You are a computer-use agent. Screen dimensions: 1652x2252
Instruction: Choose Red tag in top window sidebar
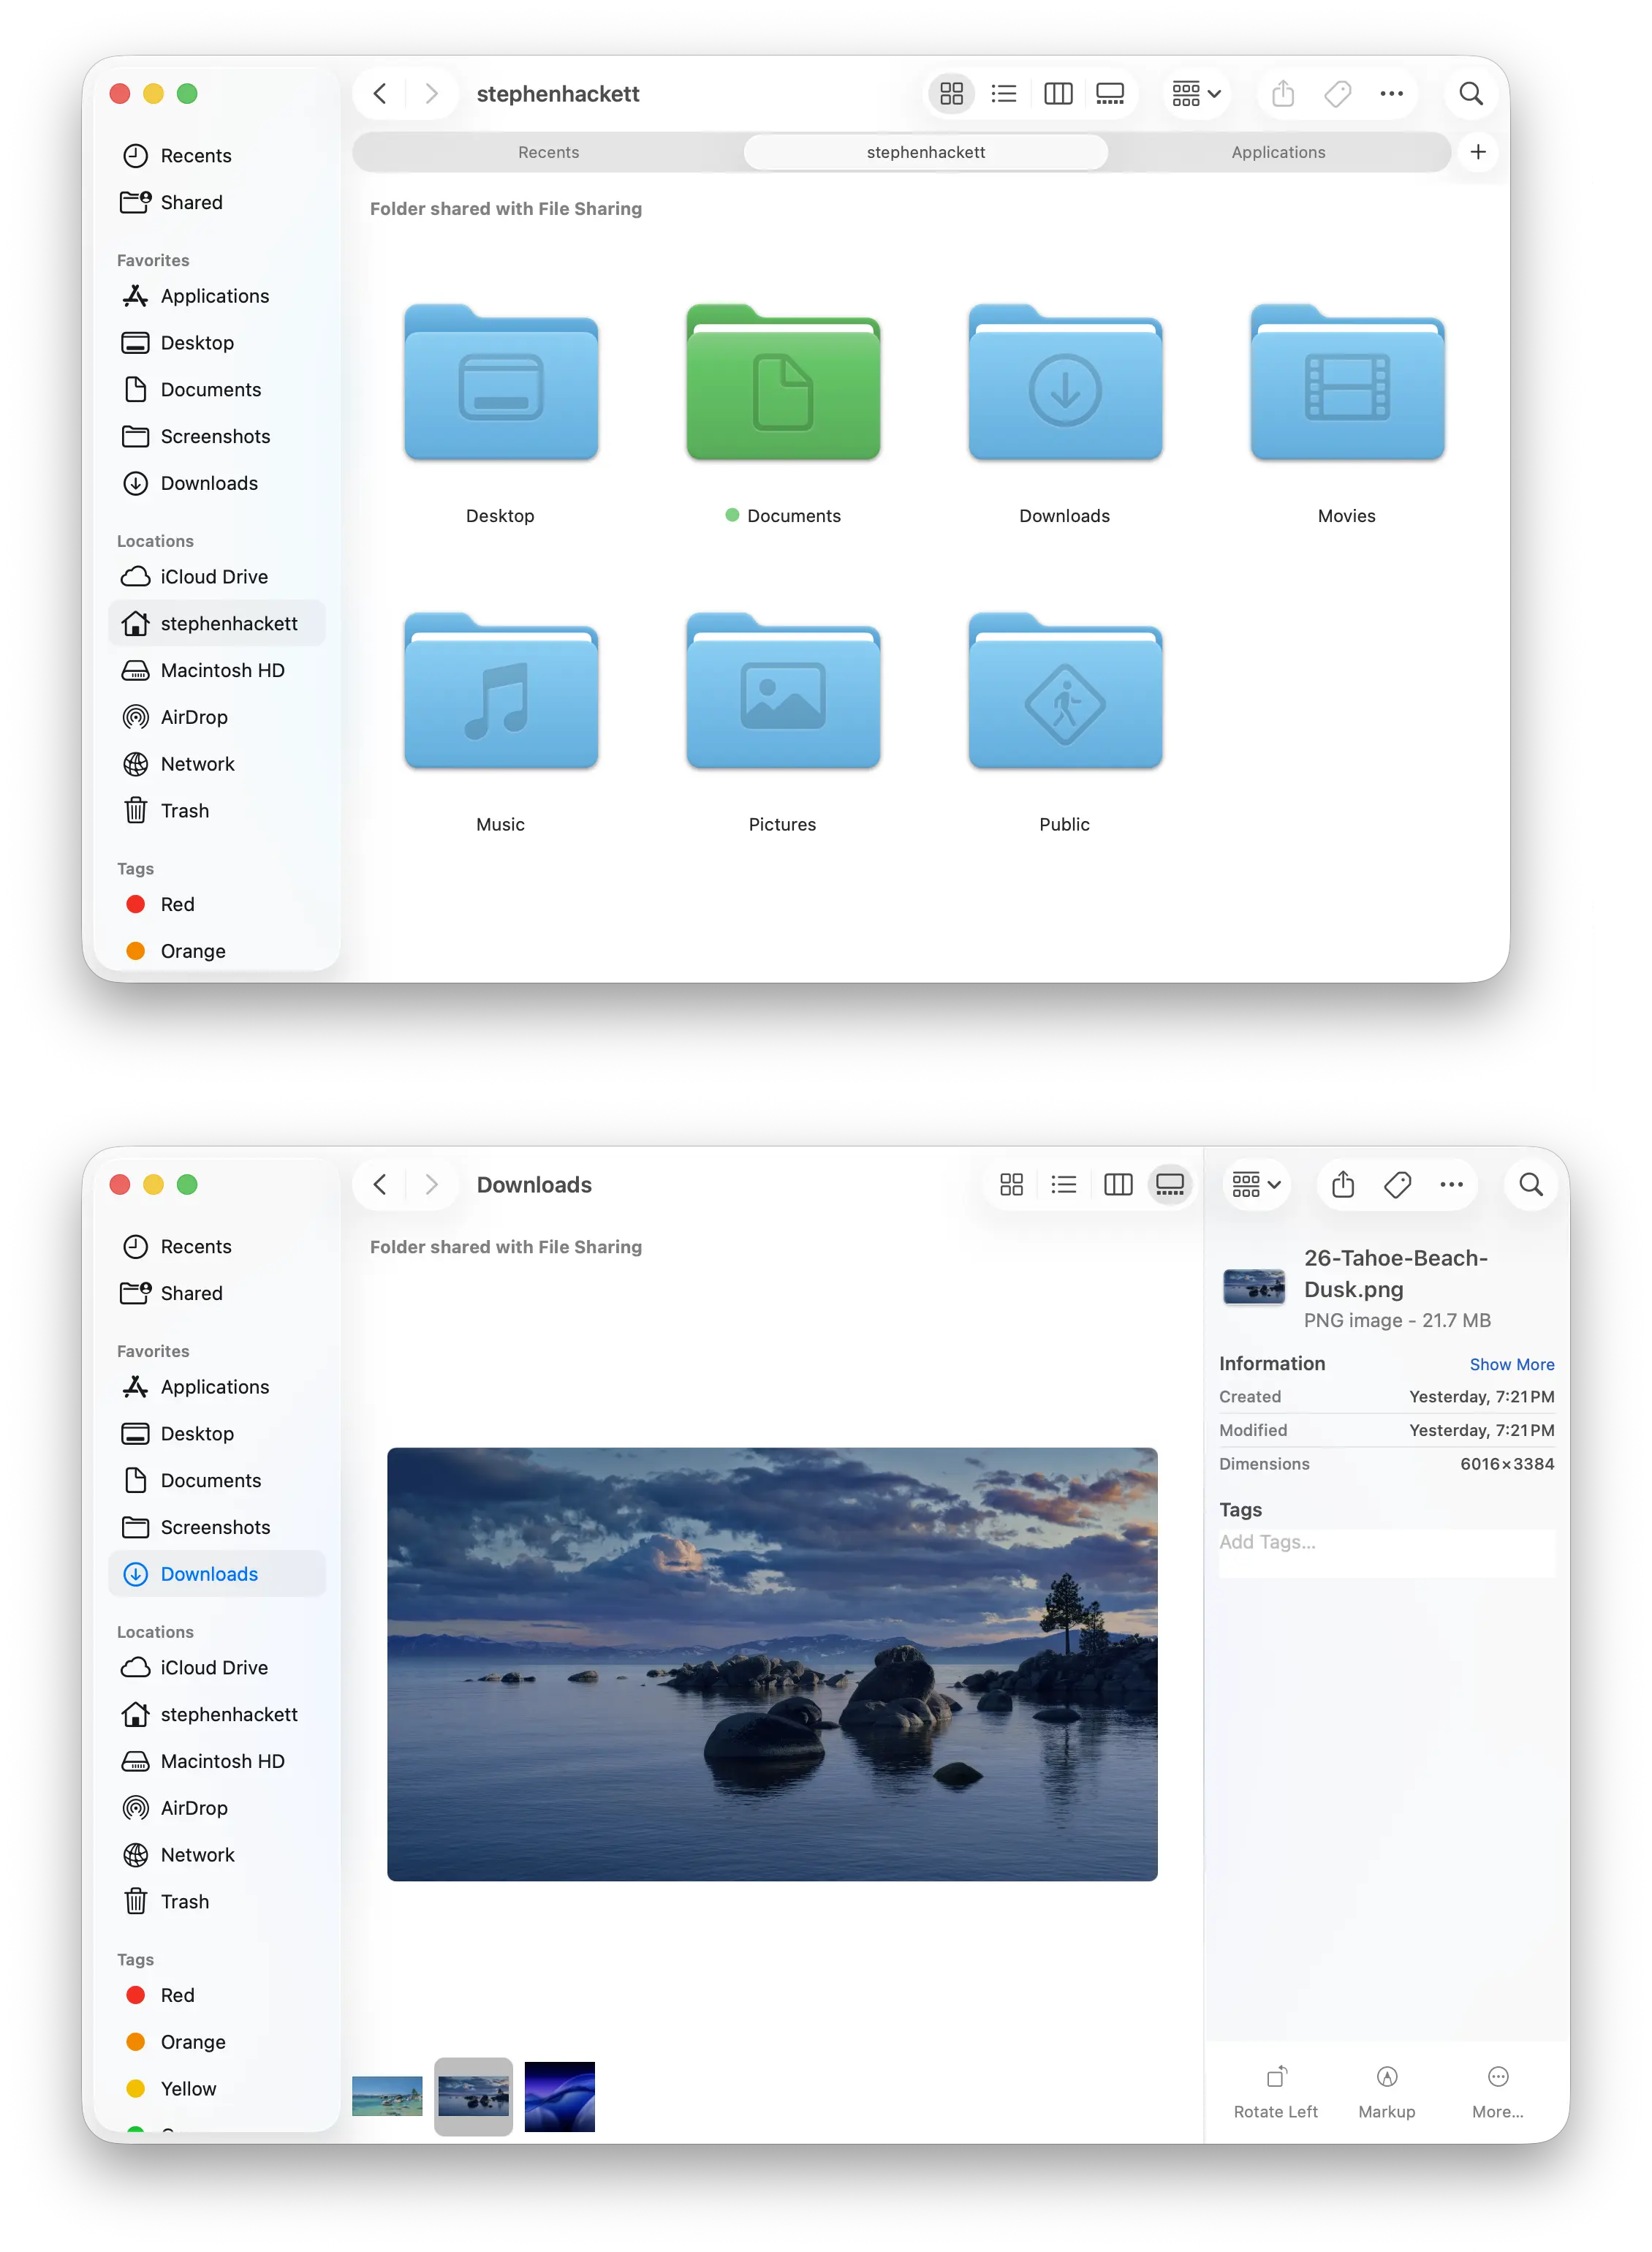tap(217, 904)
